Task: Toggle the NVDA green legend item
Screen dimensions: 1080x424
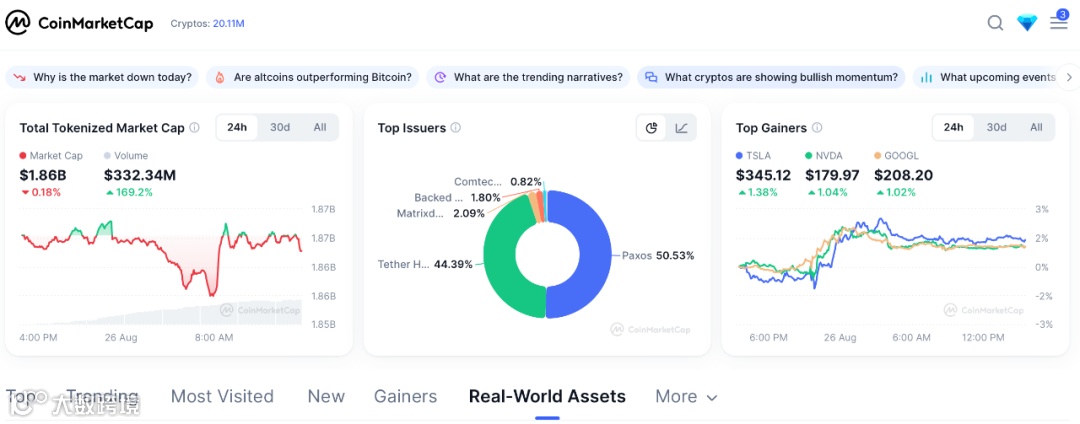Action: point(824,156)
